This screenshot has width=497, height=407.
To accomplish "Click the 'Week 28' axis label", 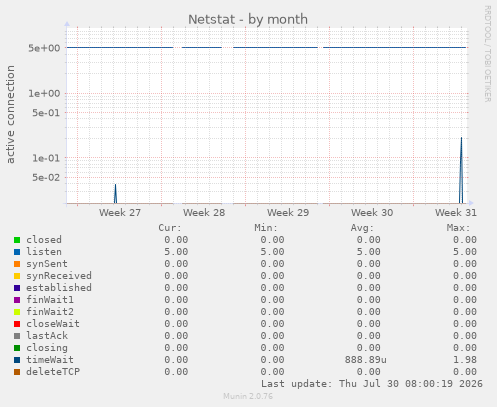I will [204, 213].
